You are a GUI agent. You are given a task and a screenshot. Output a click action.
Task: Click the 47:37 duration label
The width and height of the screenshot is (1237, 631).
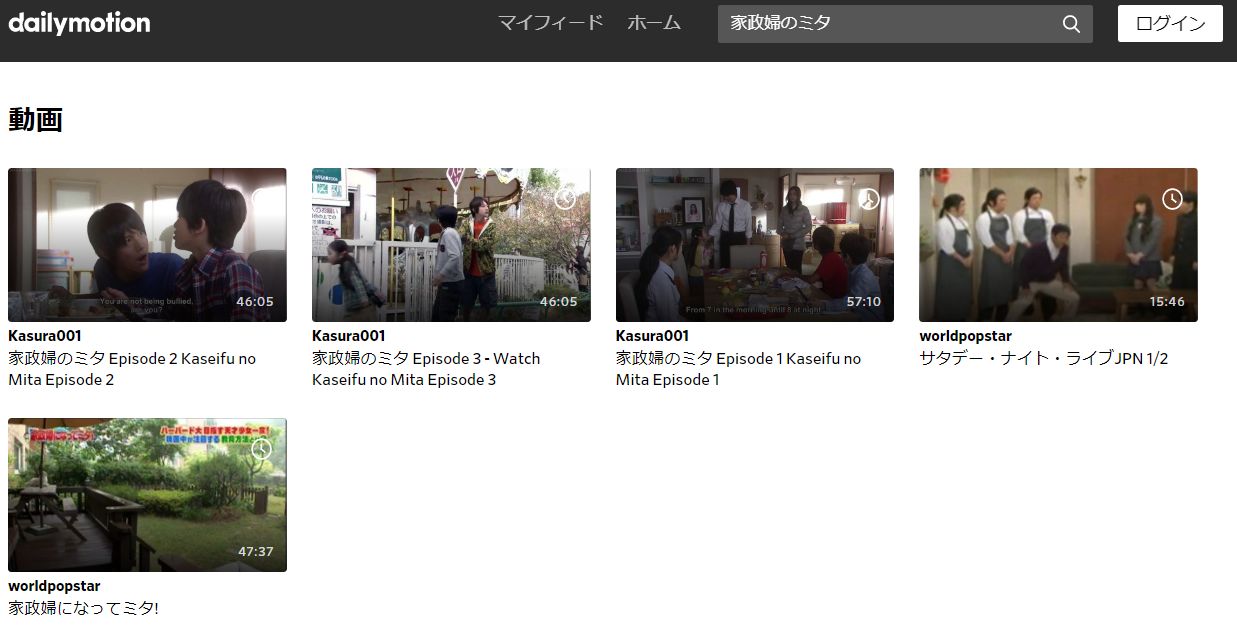256,552
